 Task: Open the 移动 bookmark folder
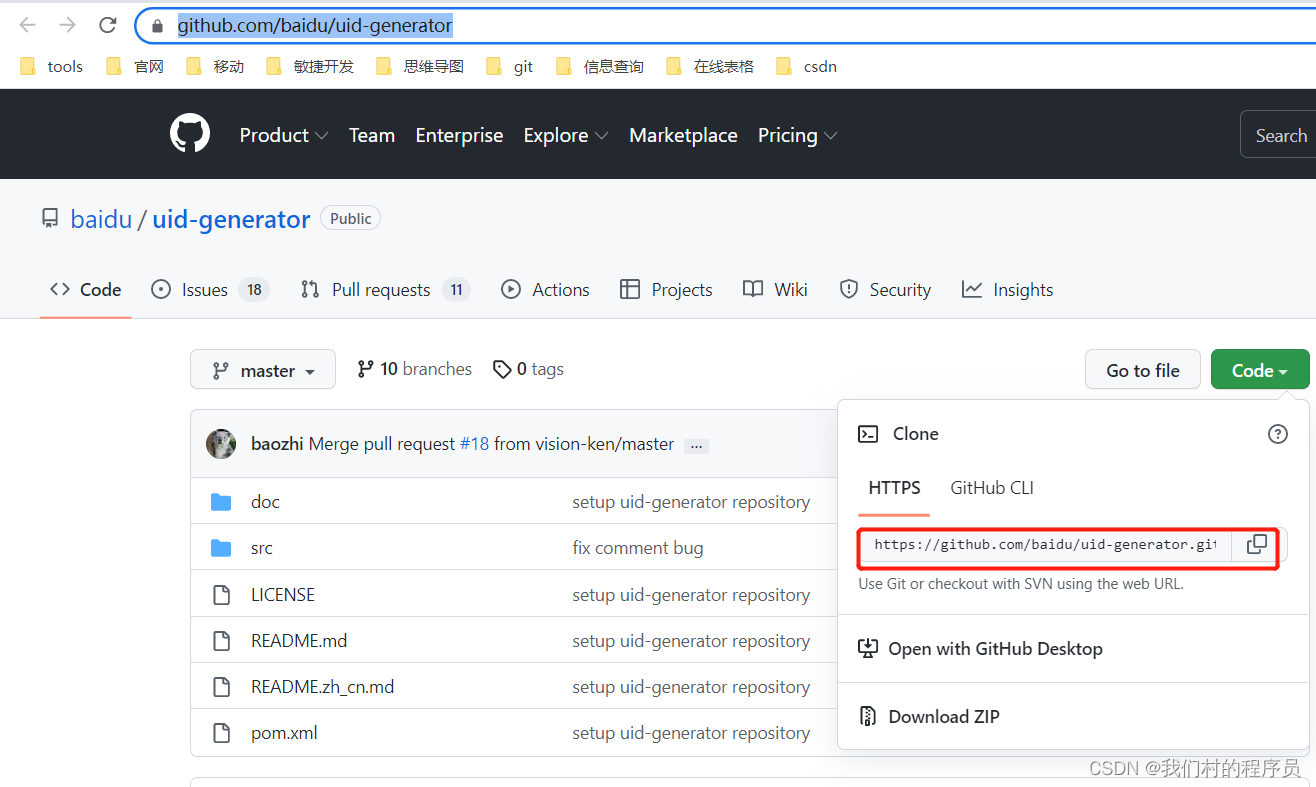coord(214,66)
